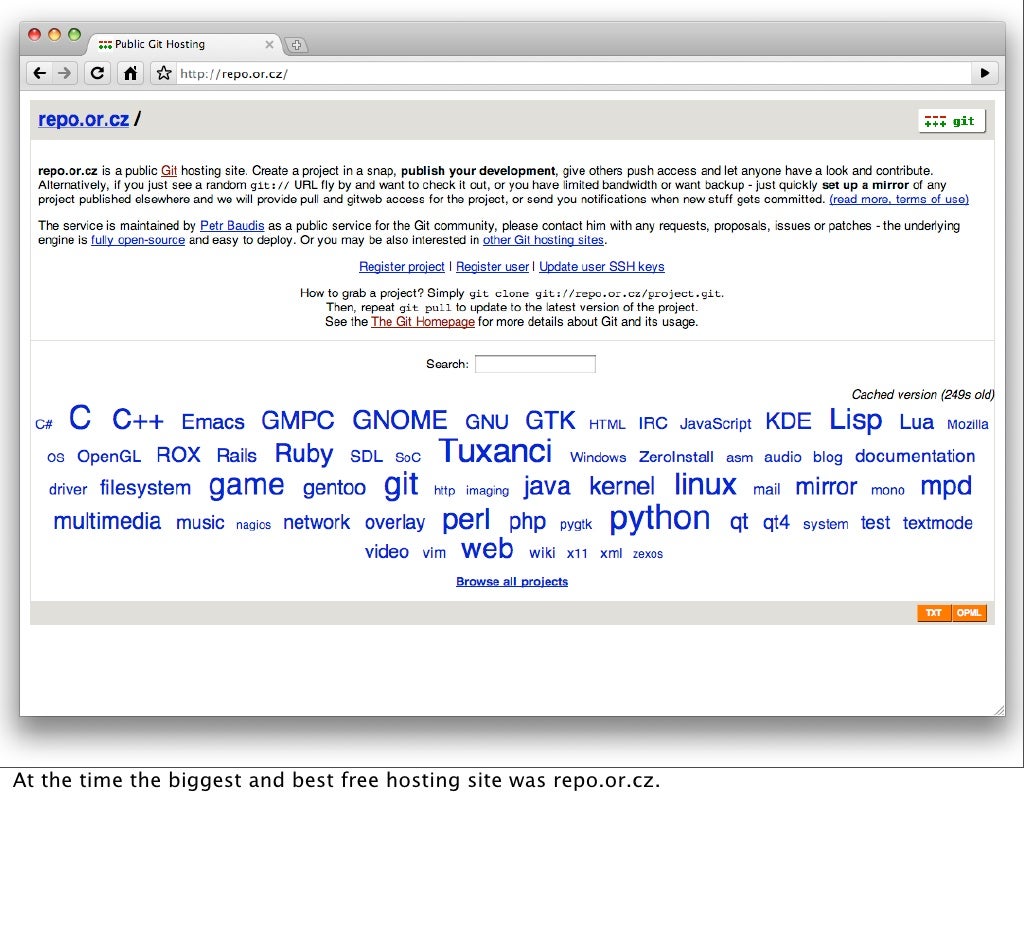Select the video tag

[x=387, y=552]
